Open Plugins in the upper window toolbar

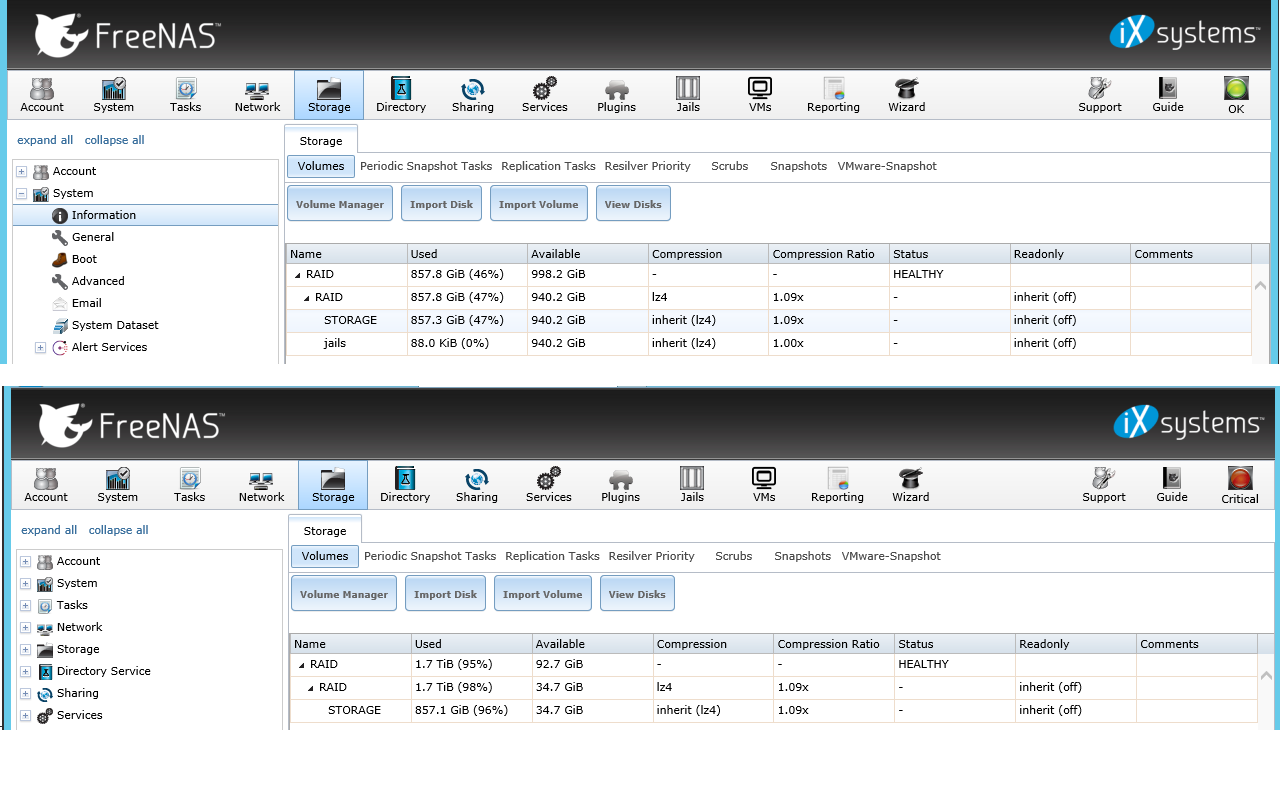[x=617, y=95]
